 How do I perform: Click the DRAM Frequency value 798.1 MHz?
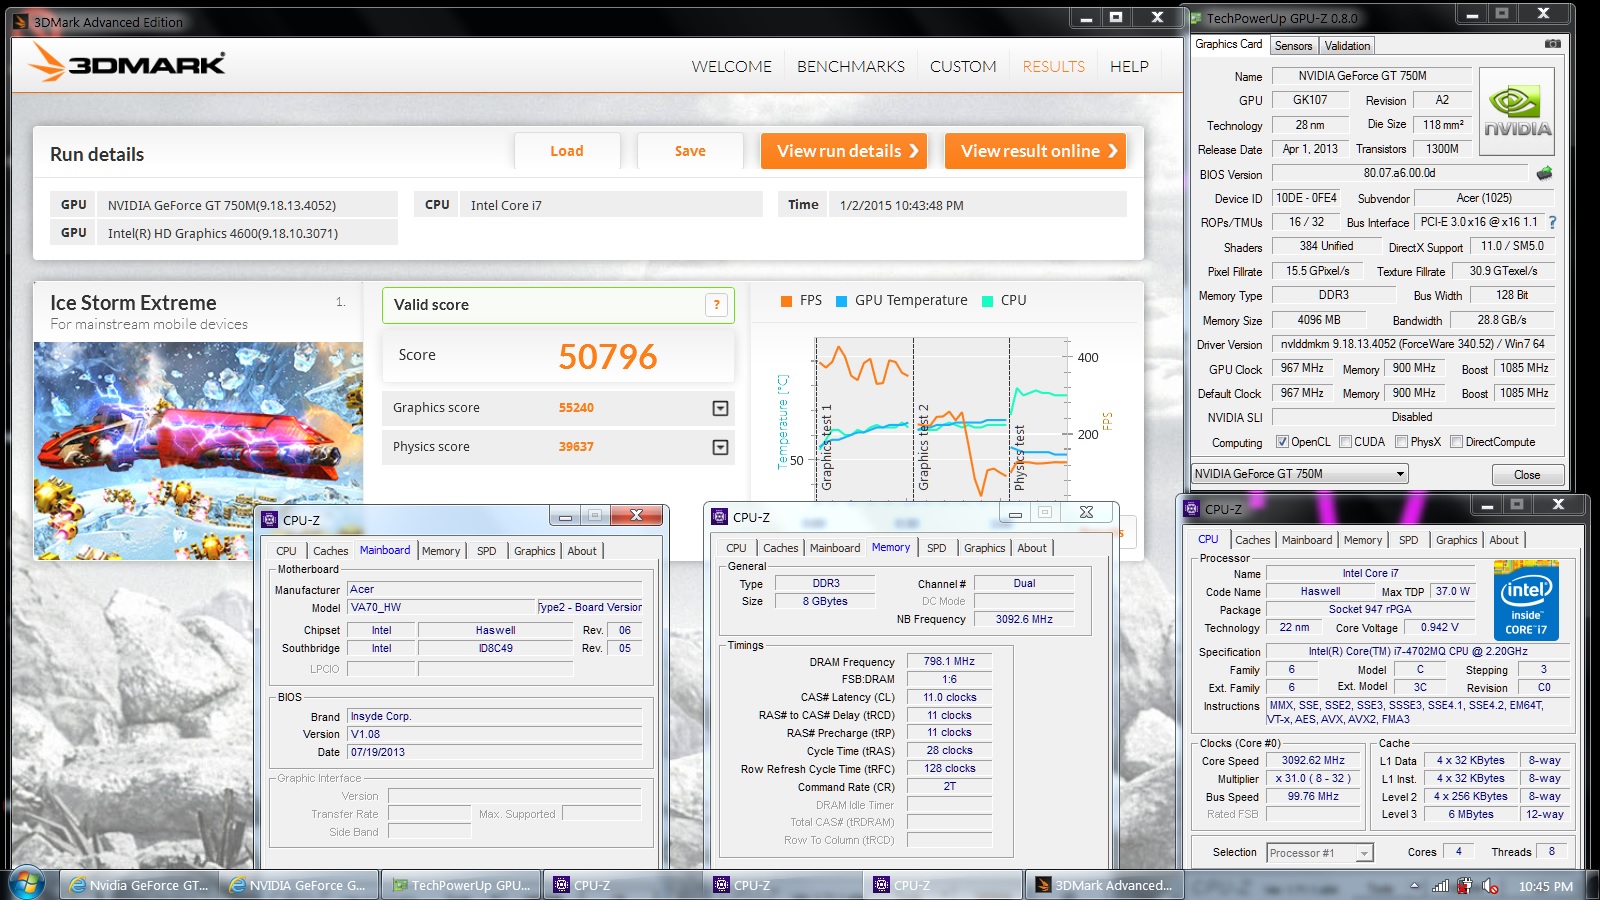pos(949,661)
